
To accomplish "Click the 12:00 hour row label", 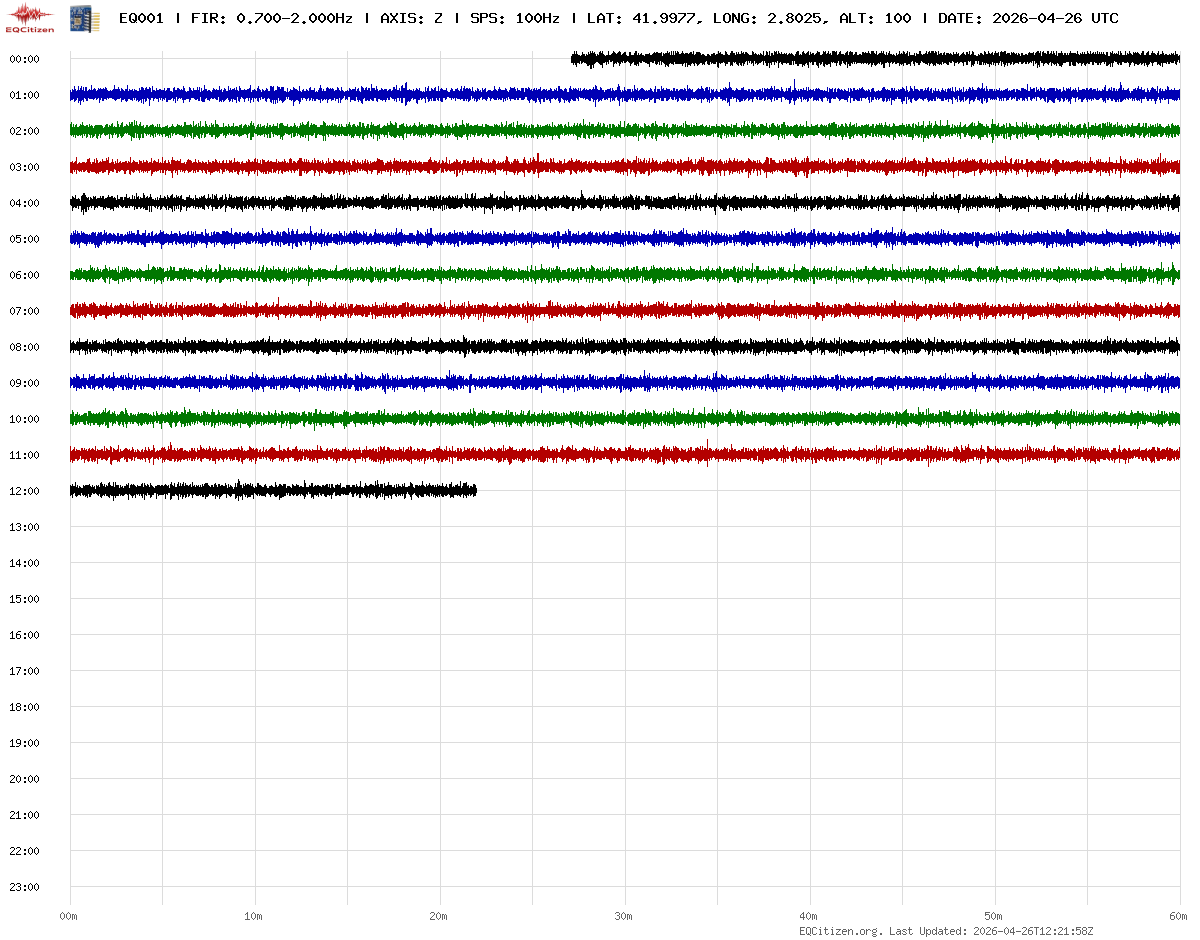I will point(24,491).
